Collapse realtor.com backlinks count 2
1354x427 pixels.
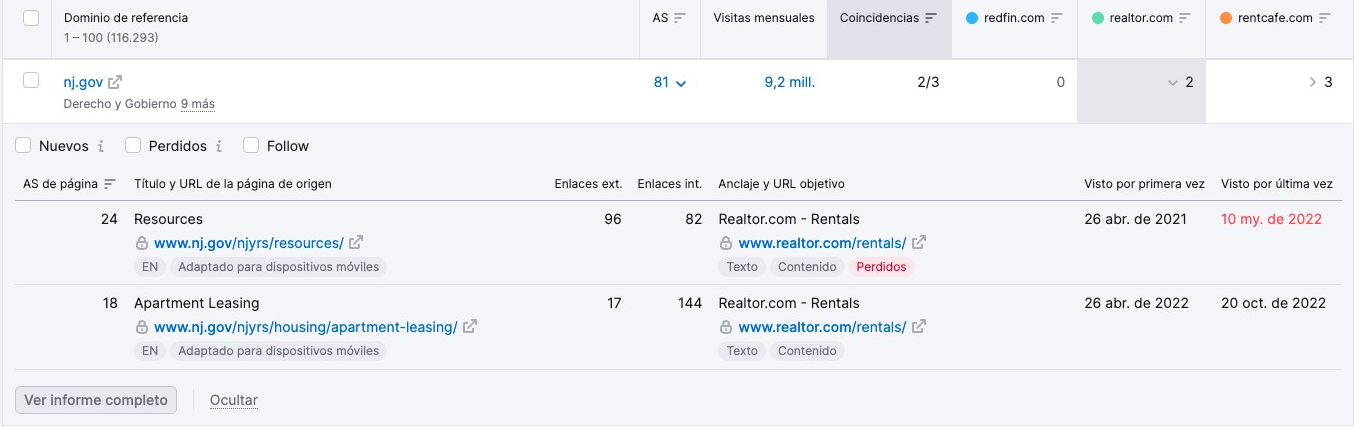[x=1173, y=83]
